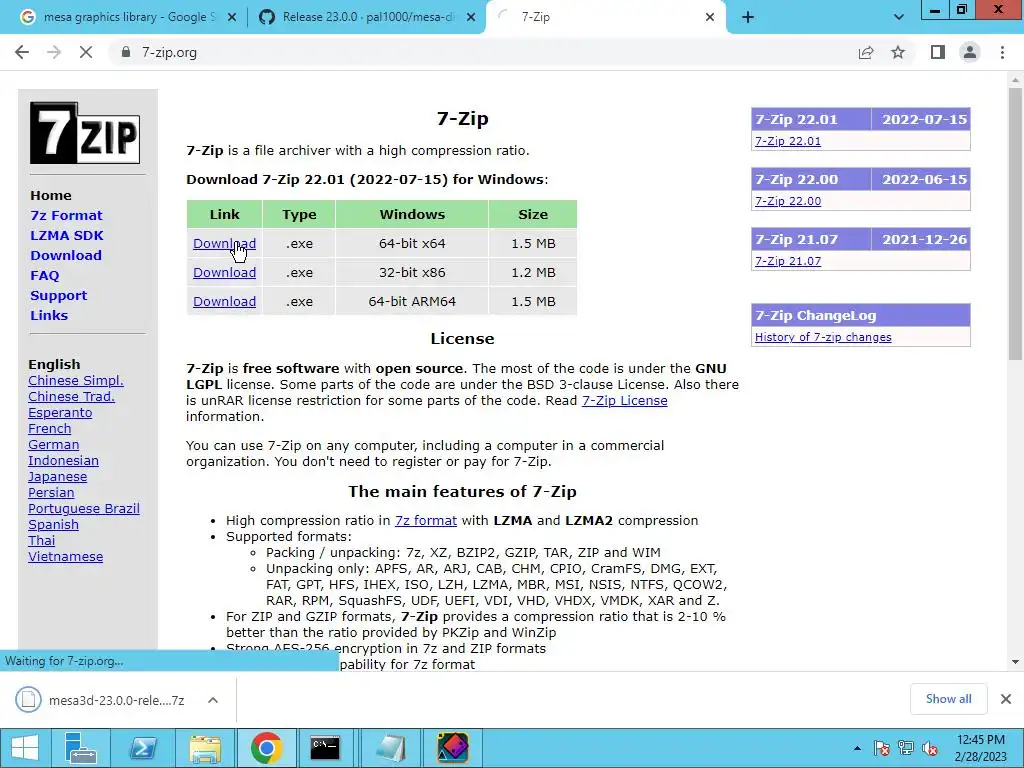
Task: Bookmark this page with the star icon
Action: [899, 52]
